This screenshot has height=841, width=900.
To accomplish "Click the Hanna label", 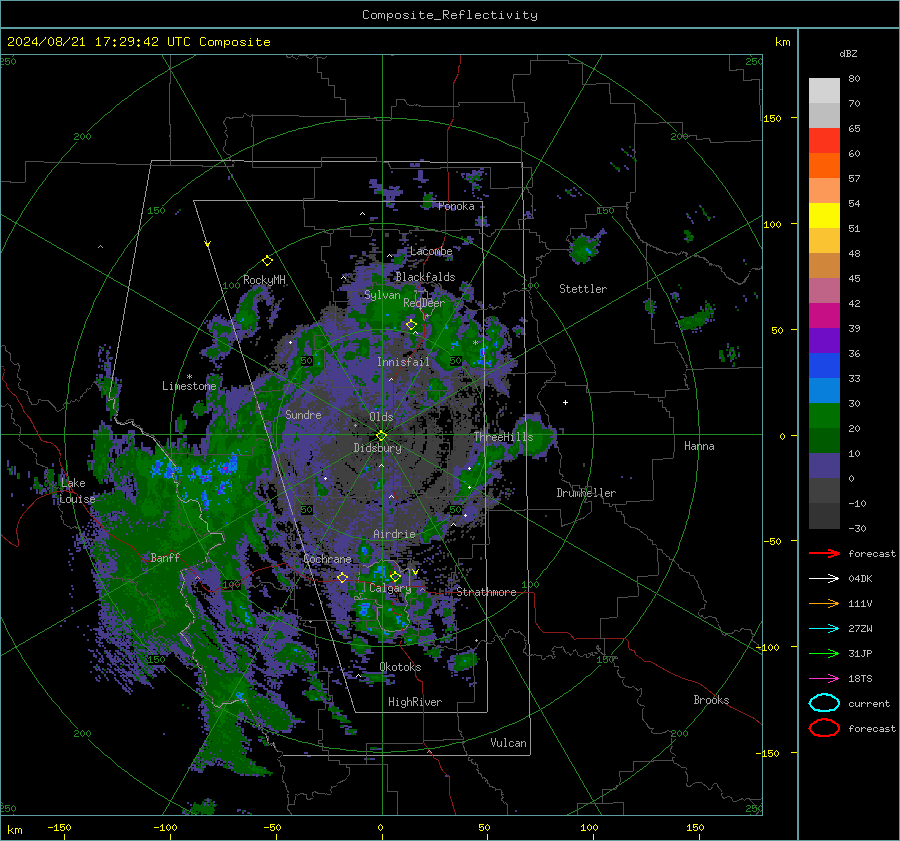I will click(699, 446).
